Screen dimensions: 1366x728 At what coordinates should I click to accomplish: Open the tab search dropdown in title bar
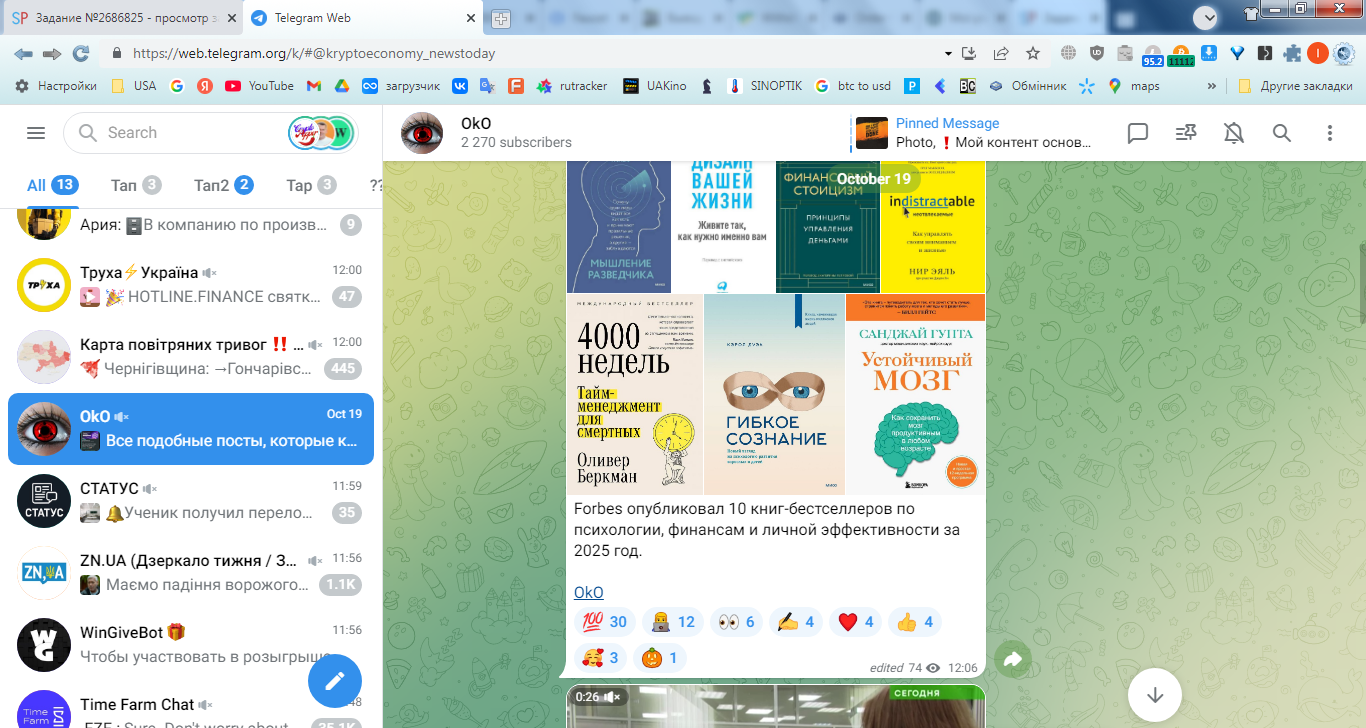click(1205, 17)
